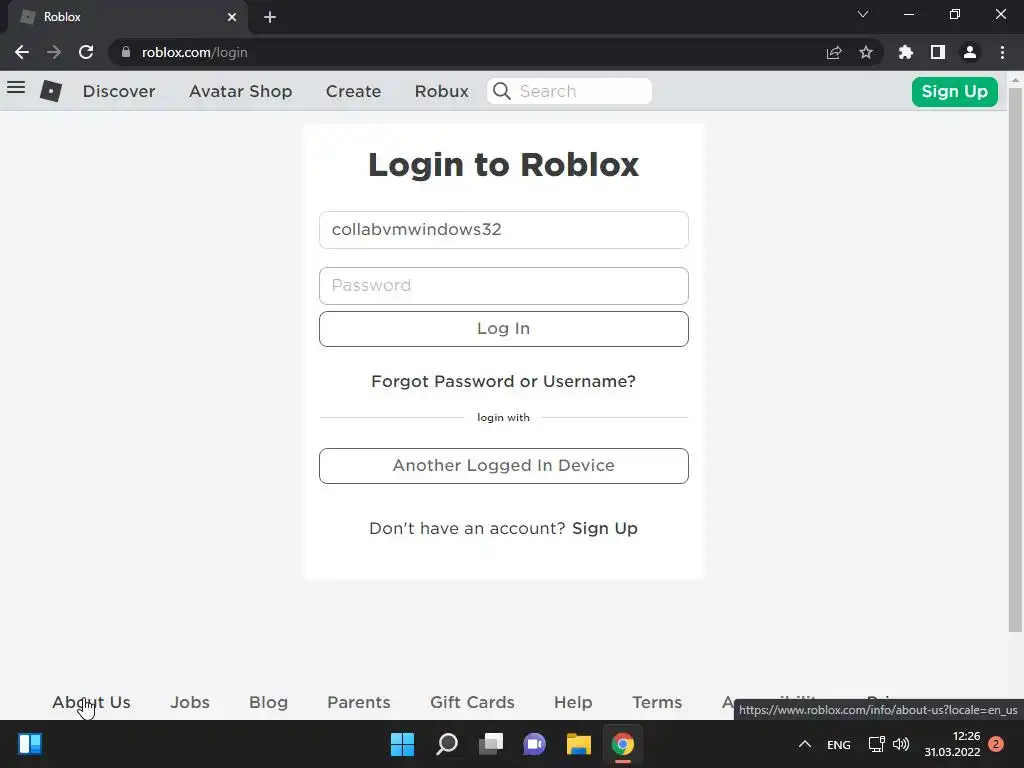Image resolution: width=1024 pixels, height=768 pixels.
Task: Open the Terms footer link
Action: pyautogui.click(x=657, y=703)
